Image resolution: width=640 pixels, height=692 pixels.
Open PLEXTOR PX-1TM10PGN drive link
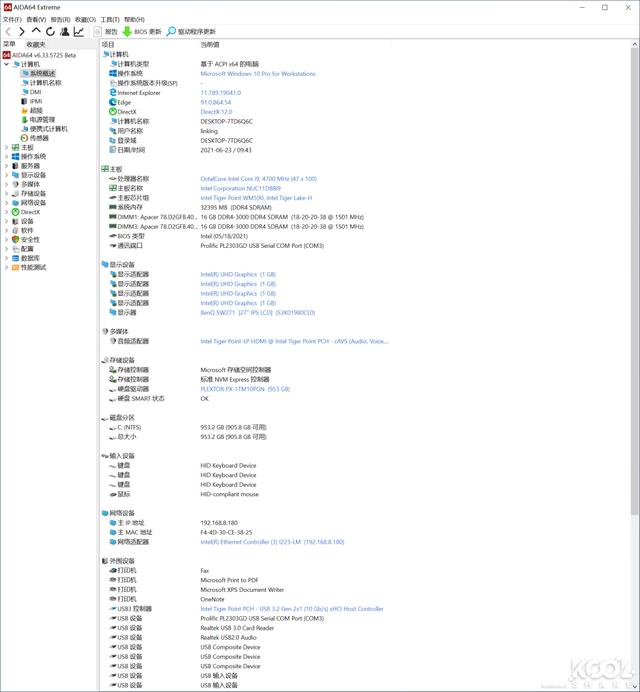[245, 389]
